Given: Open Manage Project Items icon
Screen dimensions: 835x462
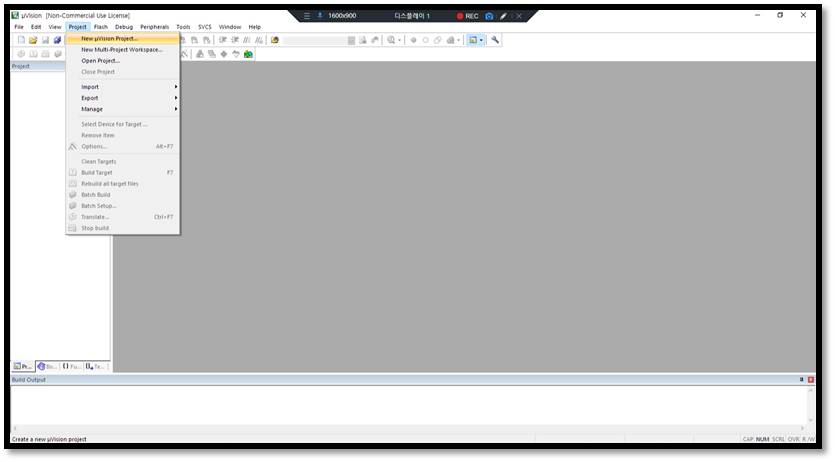Looking at the screenshot, I should (200, 54).
